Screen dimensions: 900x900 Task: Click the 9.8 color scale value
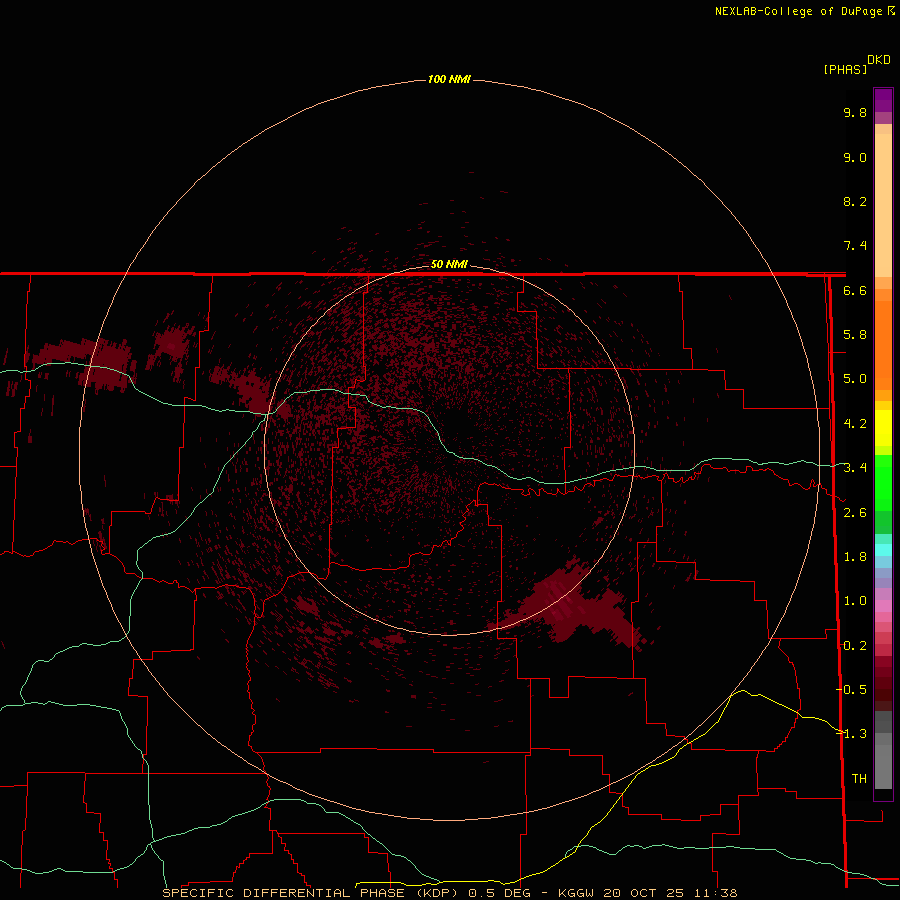[x=855, y=113]
